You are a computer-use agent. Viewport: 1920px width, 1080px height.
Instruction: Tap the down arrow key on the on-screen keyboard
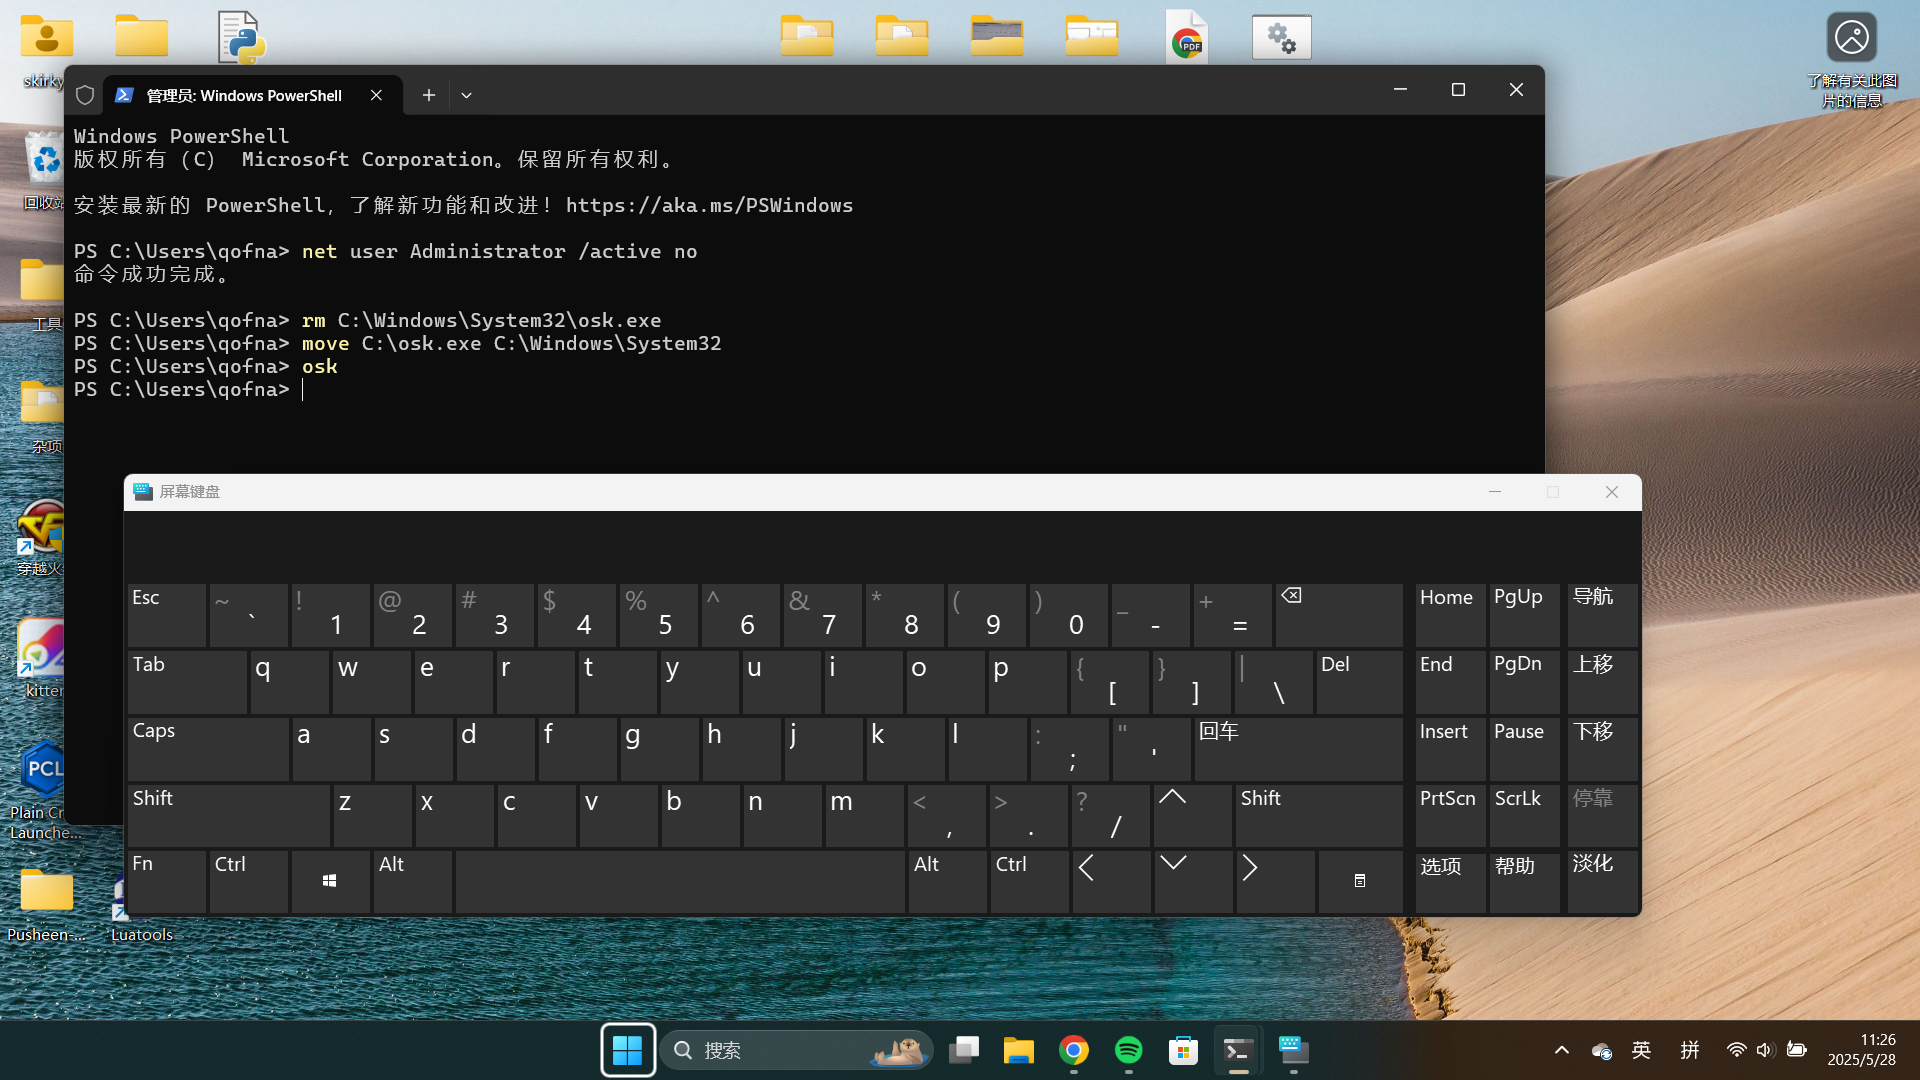pyautogui.click(x=1193, y=881)
